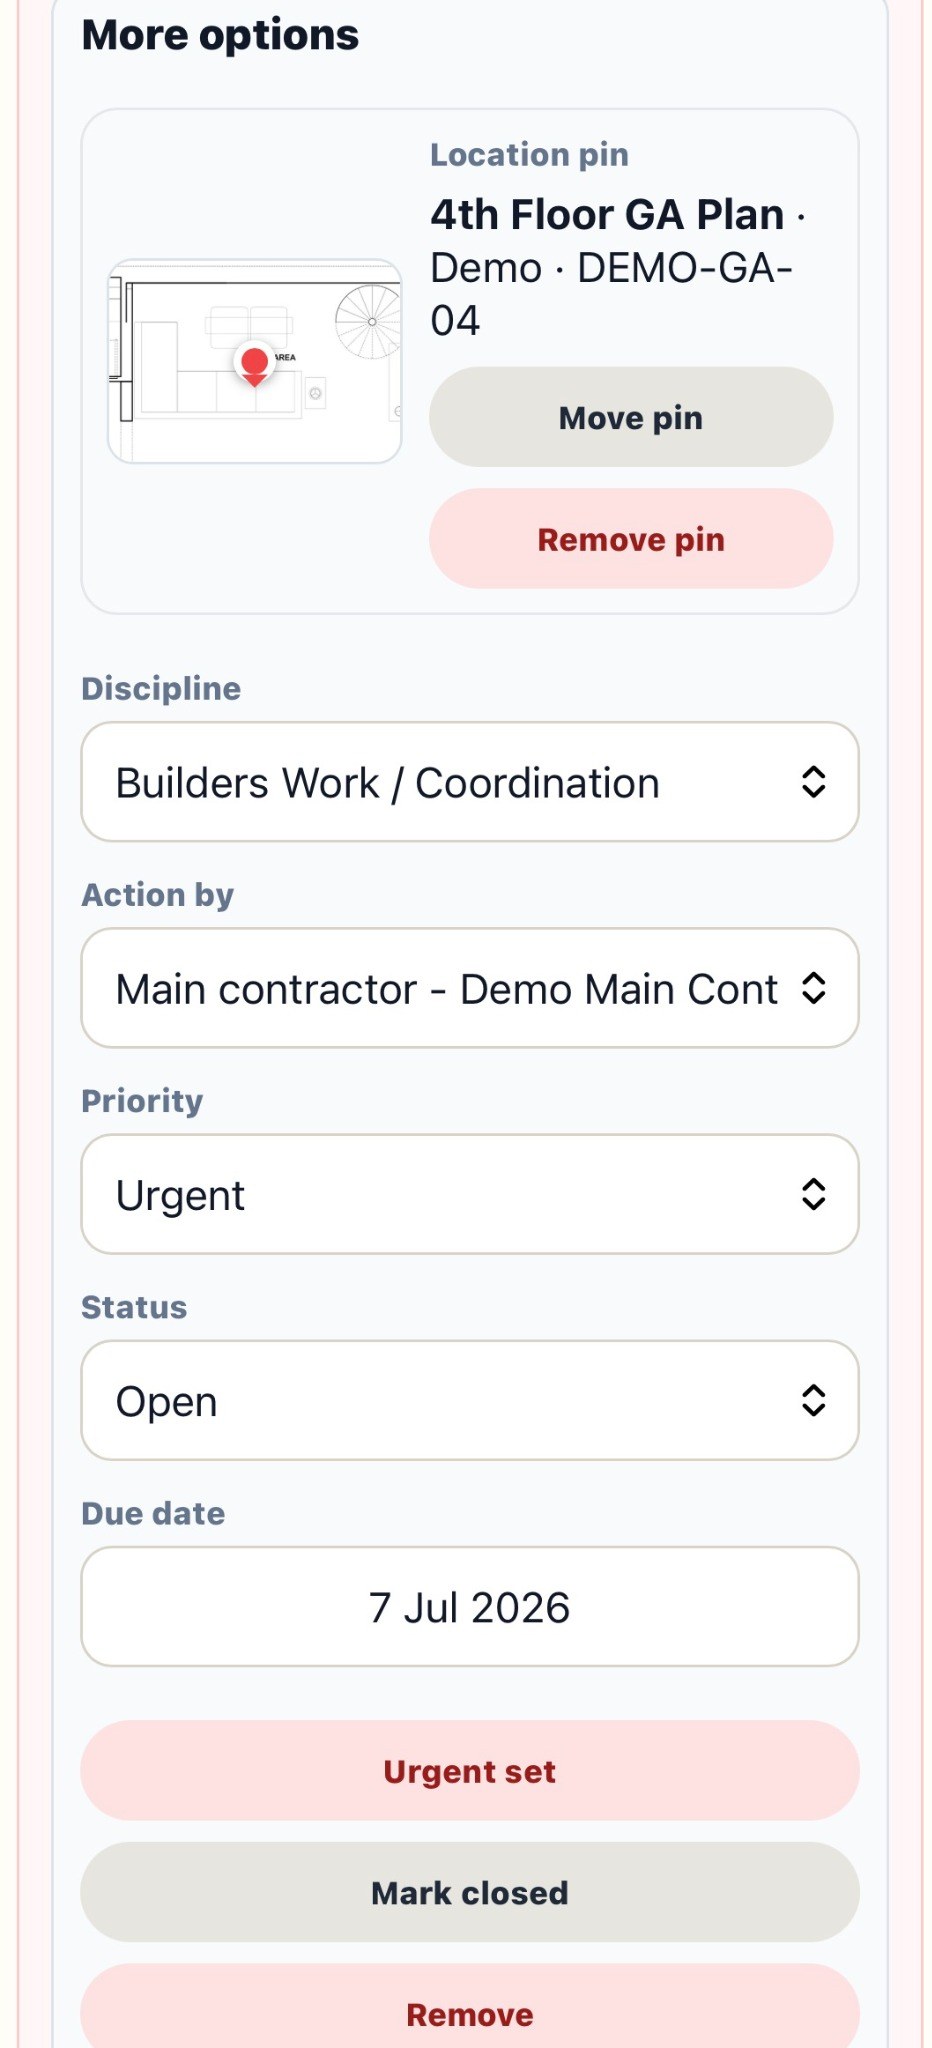Click the spiral staircase symbol in the plan thumbnail
Screen dimensions: 932x2048
point(369,322)
